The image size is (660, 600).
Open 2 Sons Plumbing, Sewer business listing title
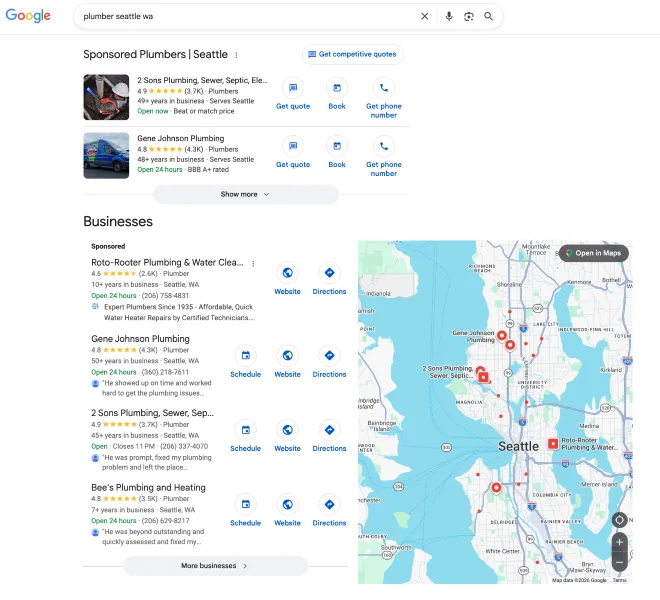[152, 413]
